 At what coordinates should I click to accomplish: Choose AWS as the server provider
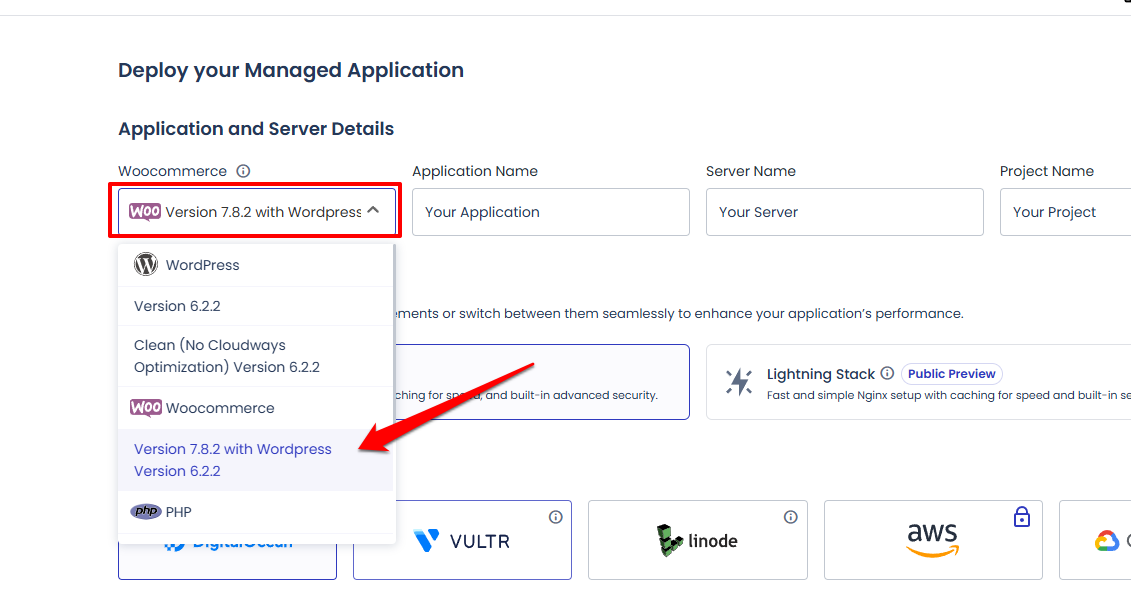(933, 540)
